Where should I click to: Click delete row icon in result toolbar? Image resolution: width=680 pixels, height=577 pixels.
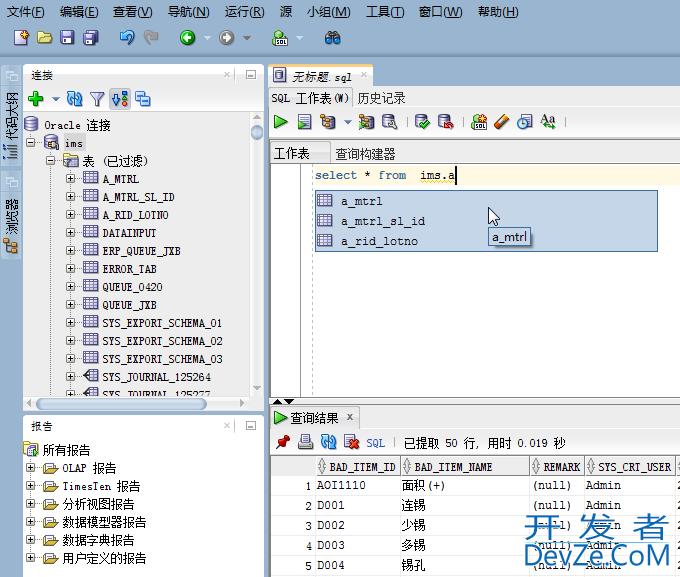point(352,443)
